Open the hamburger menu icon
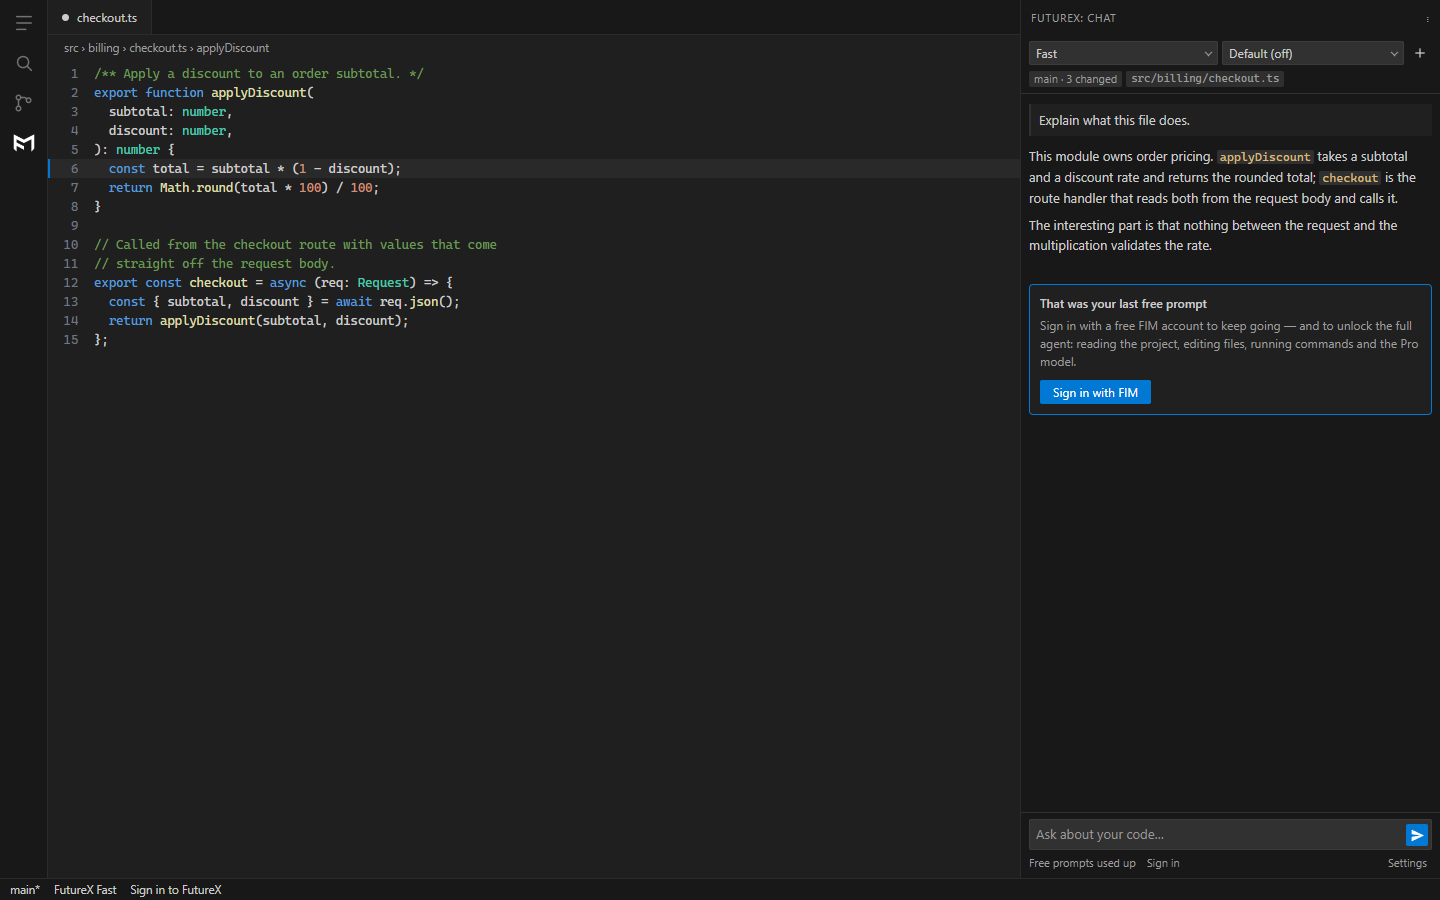Viewport: 1440px width, 900px height. (x=24, y=23)
